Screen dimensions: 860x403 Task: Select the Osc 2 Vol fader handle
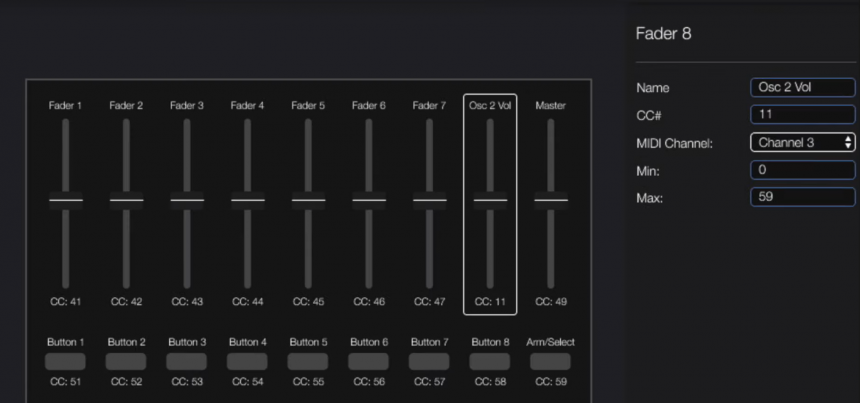pyautogui.click(x=490, y=200)
